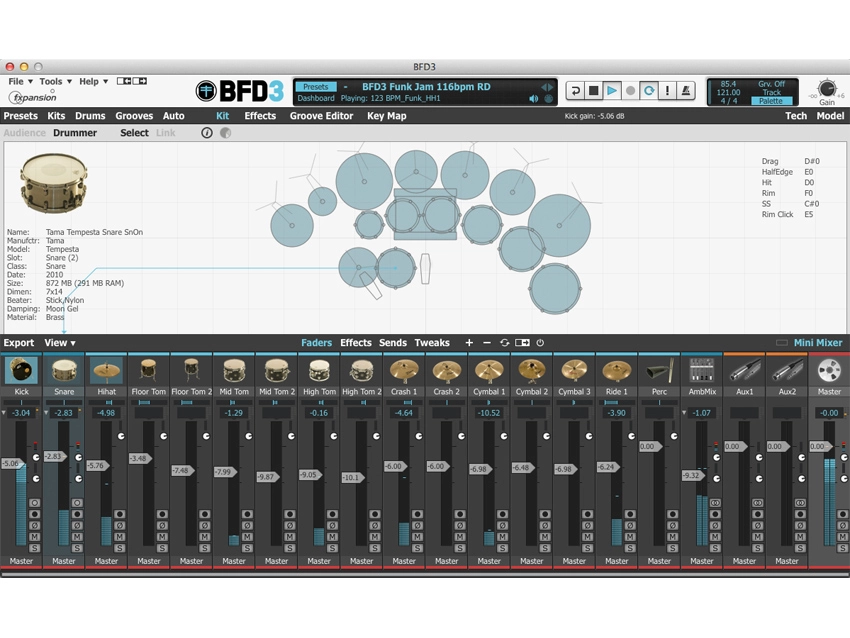Switch to the mixer Sends view
The height and width of the screenshot is (638, 850).
click(x=392, y=343)
